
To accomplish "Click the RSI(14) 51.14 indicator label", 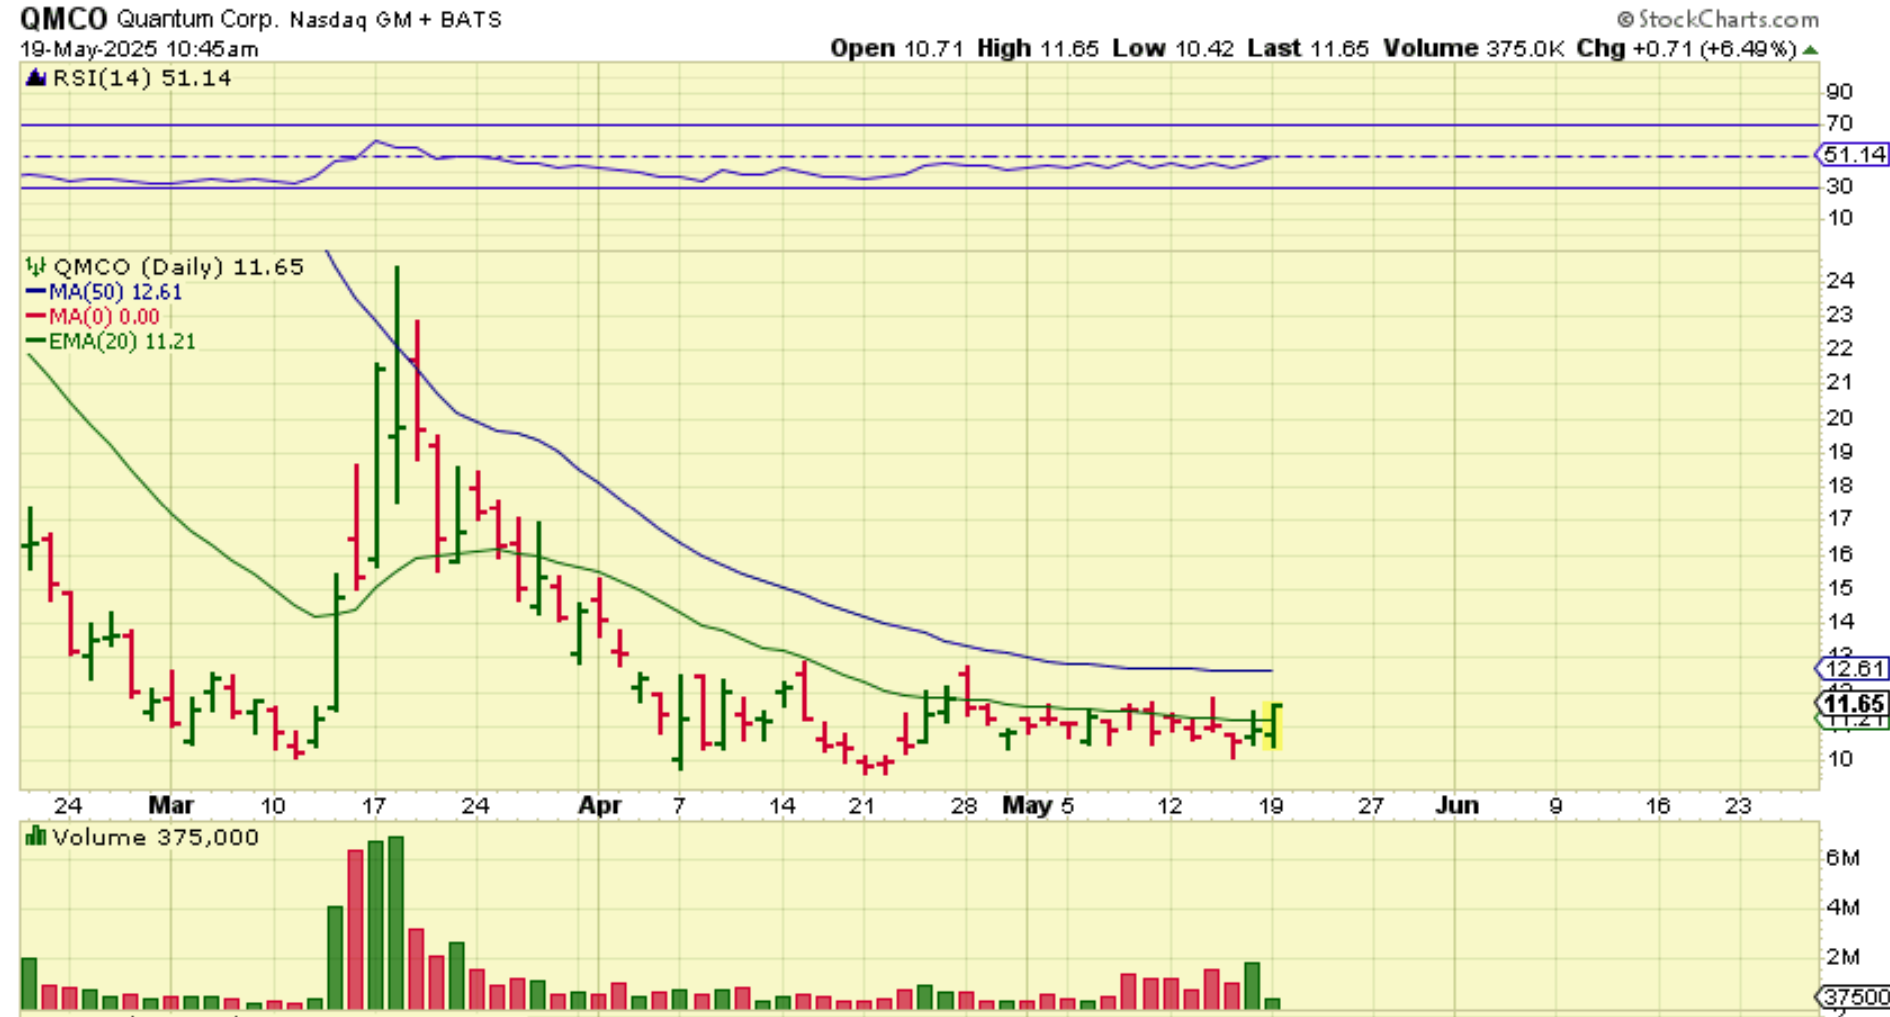I will point(141,78).
